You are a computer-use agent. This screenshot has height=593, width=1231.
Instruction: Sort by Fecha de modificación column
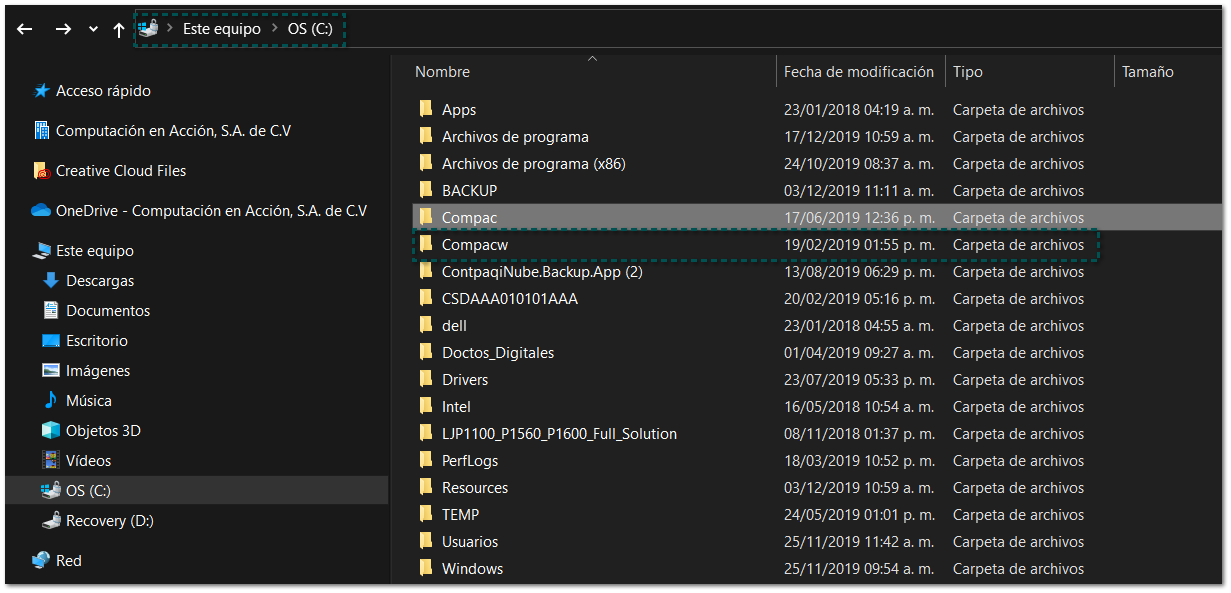coord(859,72)
